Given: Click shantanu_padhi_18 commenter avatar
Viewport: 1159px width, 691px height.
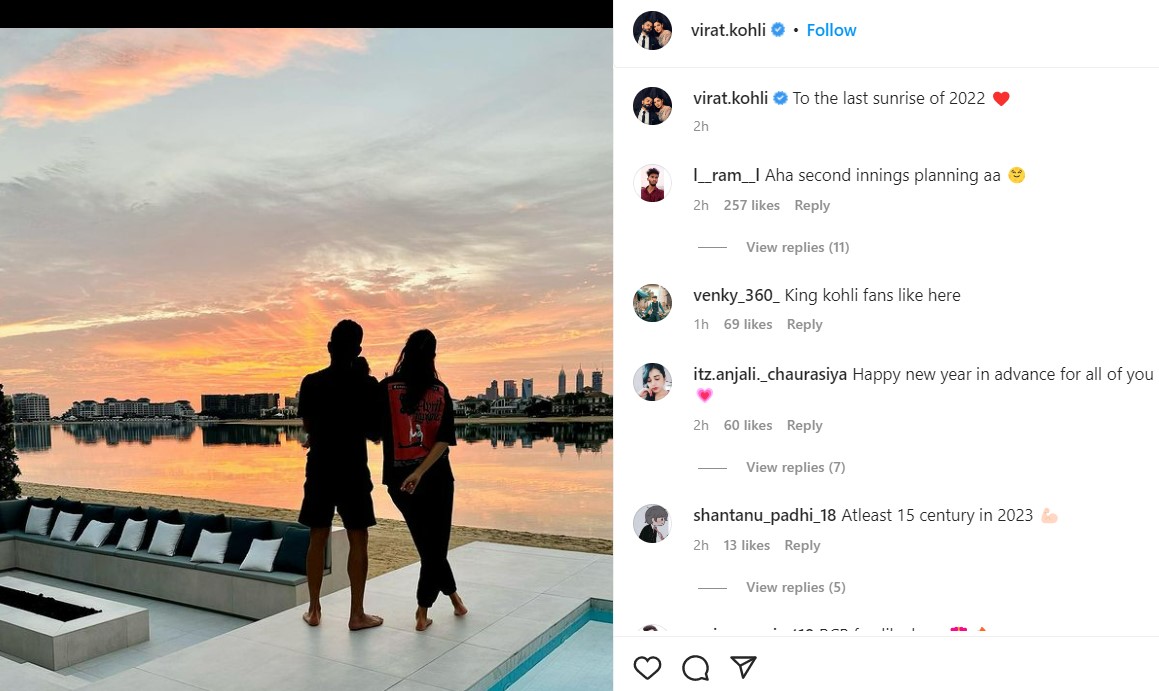Looking at the screenshot, I should (x=652, y=523).
